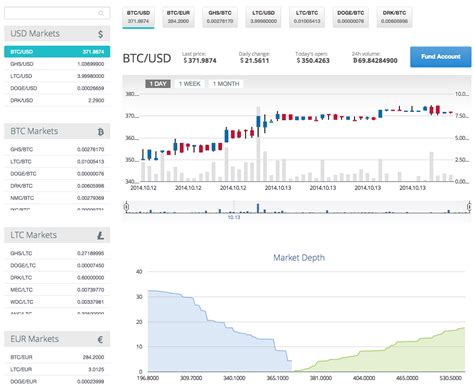Grab the right handle of the chart navigator
Viewport: 474px width, 388px height.
tap(469, 207)
